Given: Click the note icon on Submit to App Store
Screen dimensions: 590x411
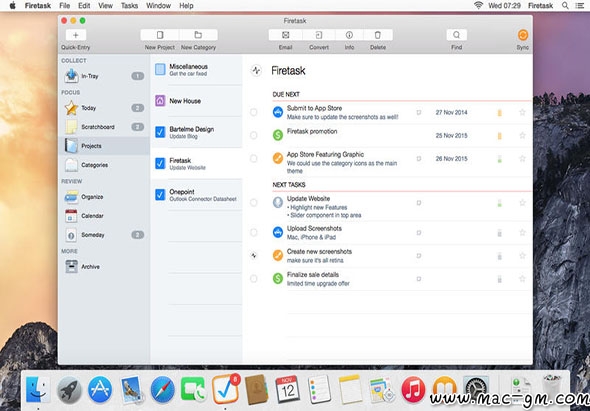Looking at the screenshot, I should [x=418, y=112].
